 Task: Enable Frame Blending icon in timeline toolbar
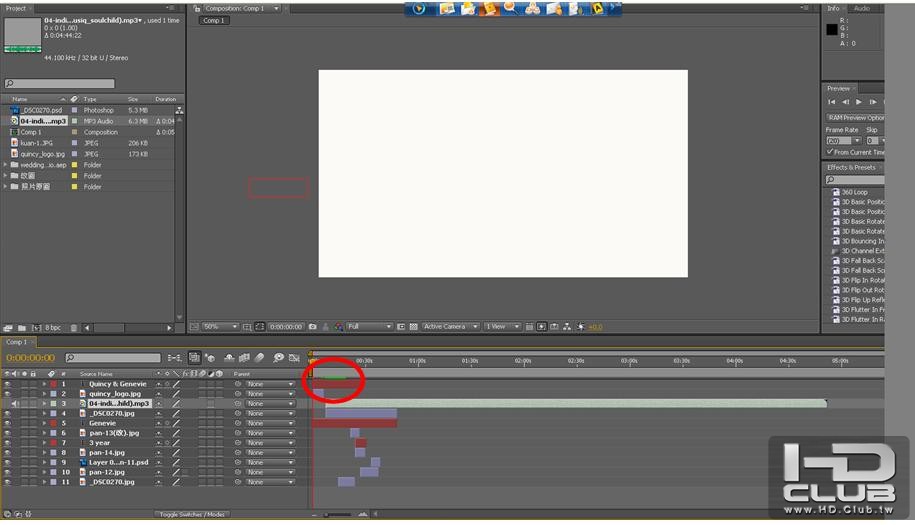244,358
